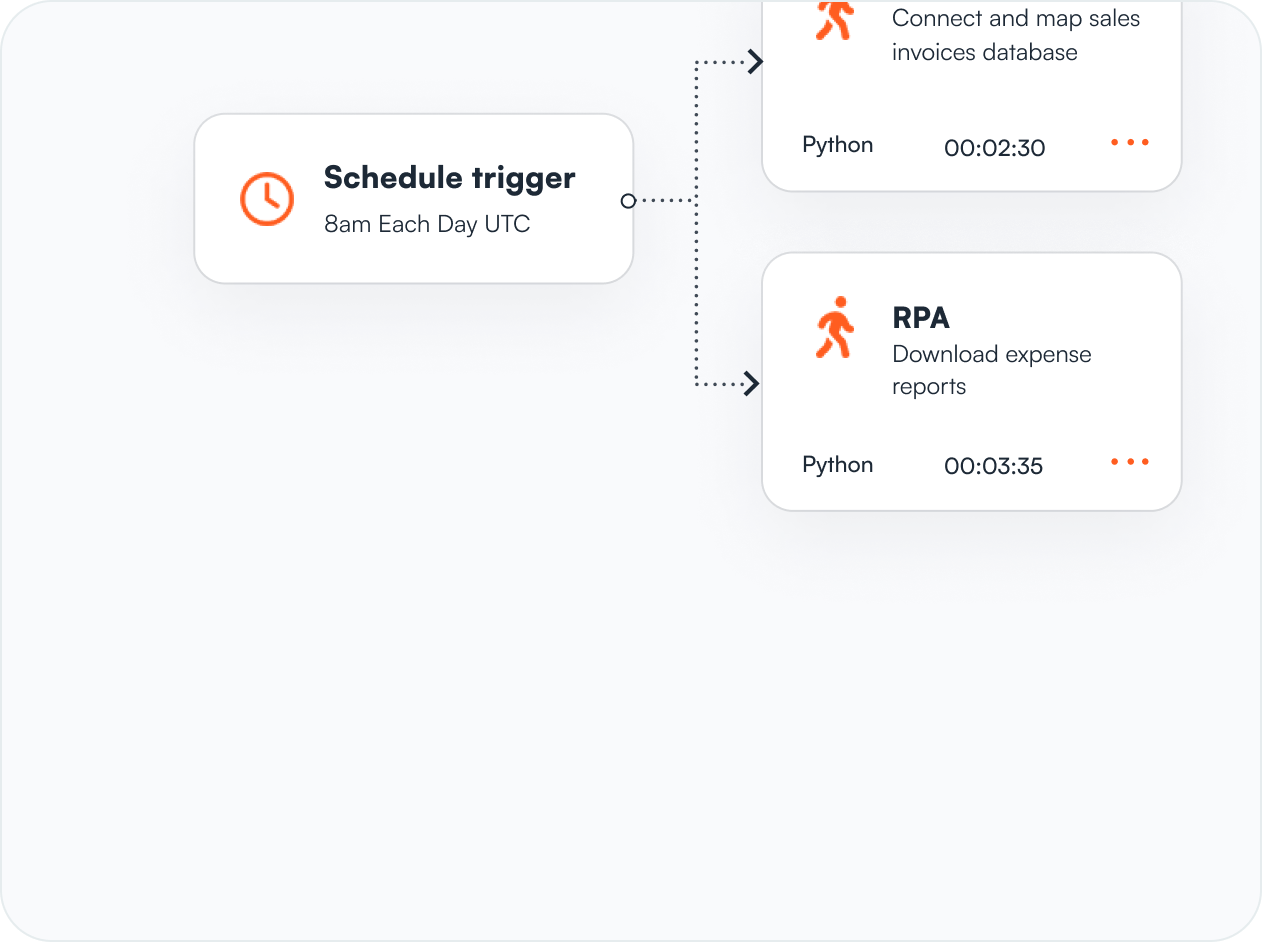Click the 00:02:30 duration on the sales invoices node
The height and width of the screenshot is (942, 1262).
point(994,147)
